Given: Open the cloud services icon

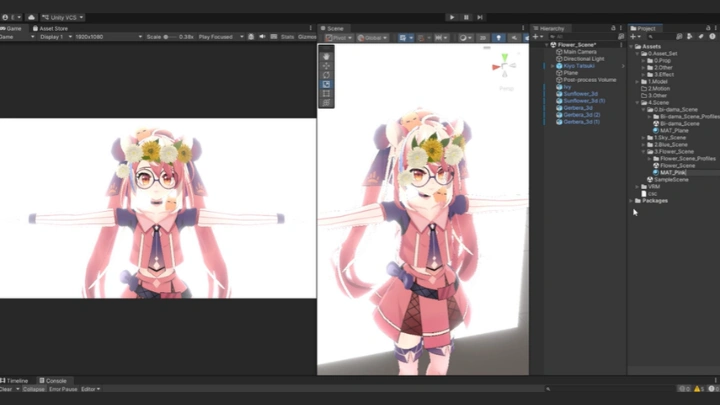Looking at the screenshot, I should [x=31, y=17].
